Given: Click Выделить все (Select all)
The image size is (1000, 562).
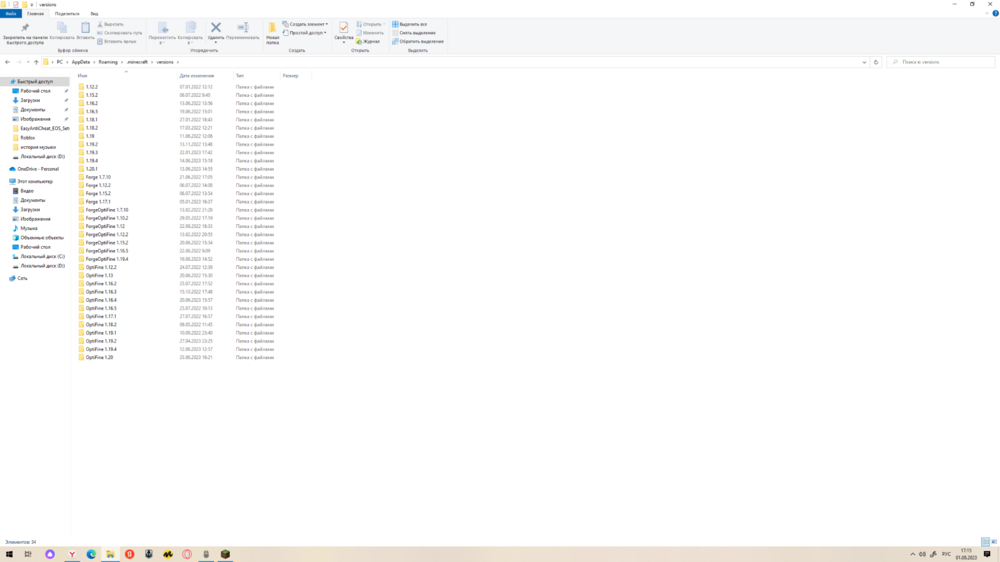Looking at the screenshot, I should click(409, 24).
